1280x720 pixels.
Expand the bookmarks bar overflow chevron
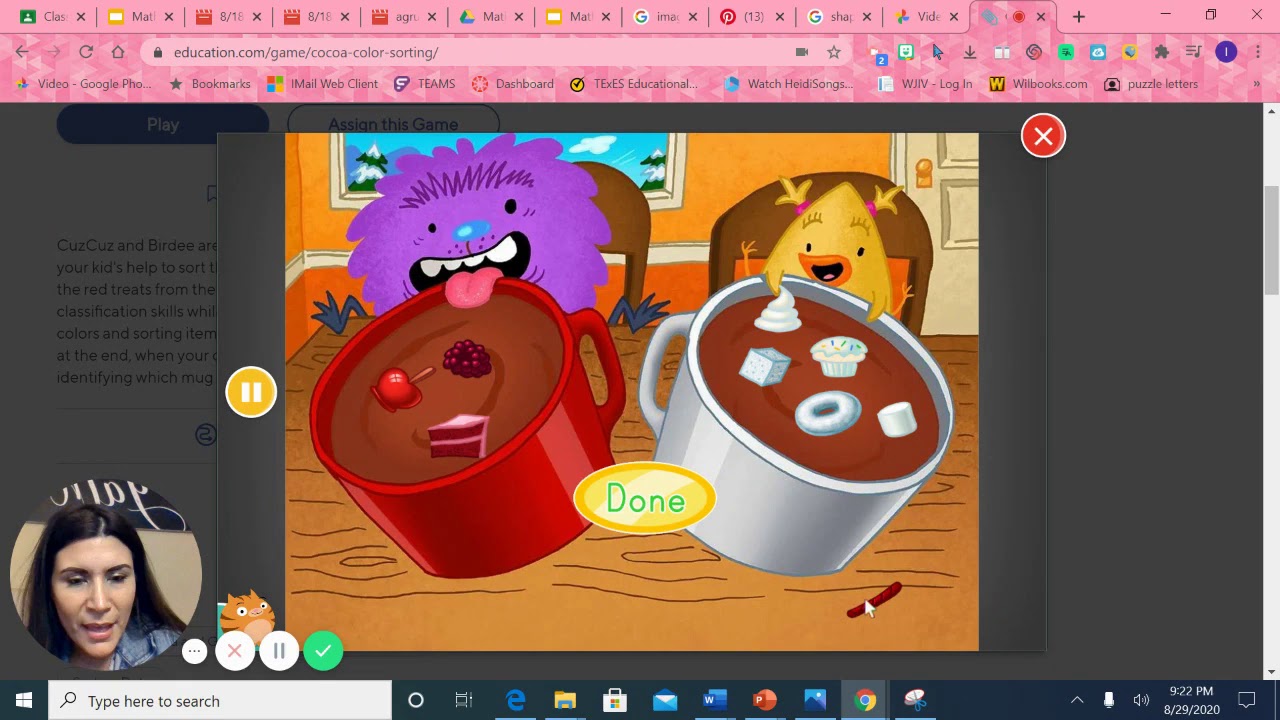click(1257, 84)
